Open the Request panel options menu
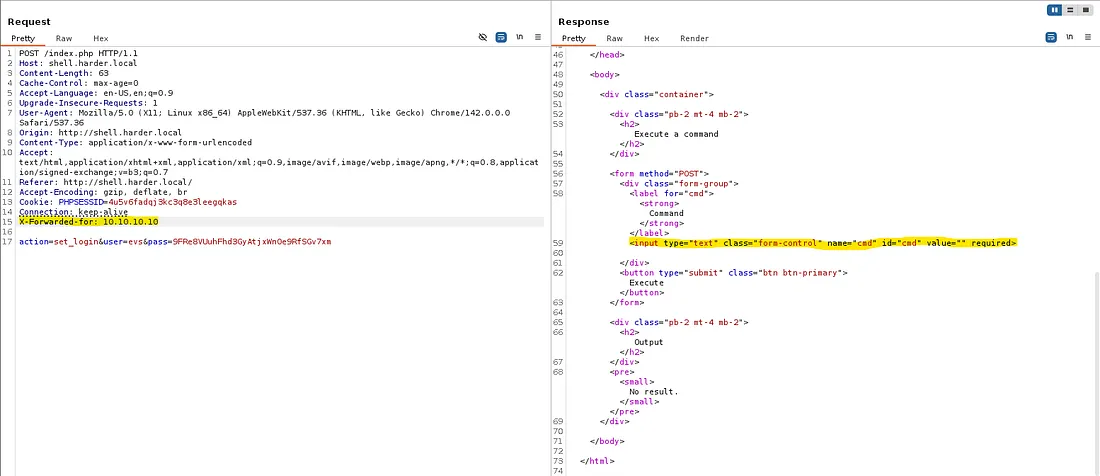The width and height of the screenshot is (1100, 476). coord(538,37)
